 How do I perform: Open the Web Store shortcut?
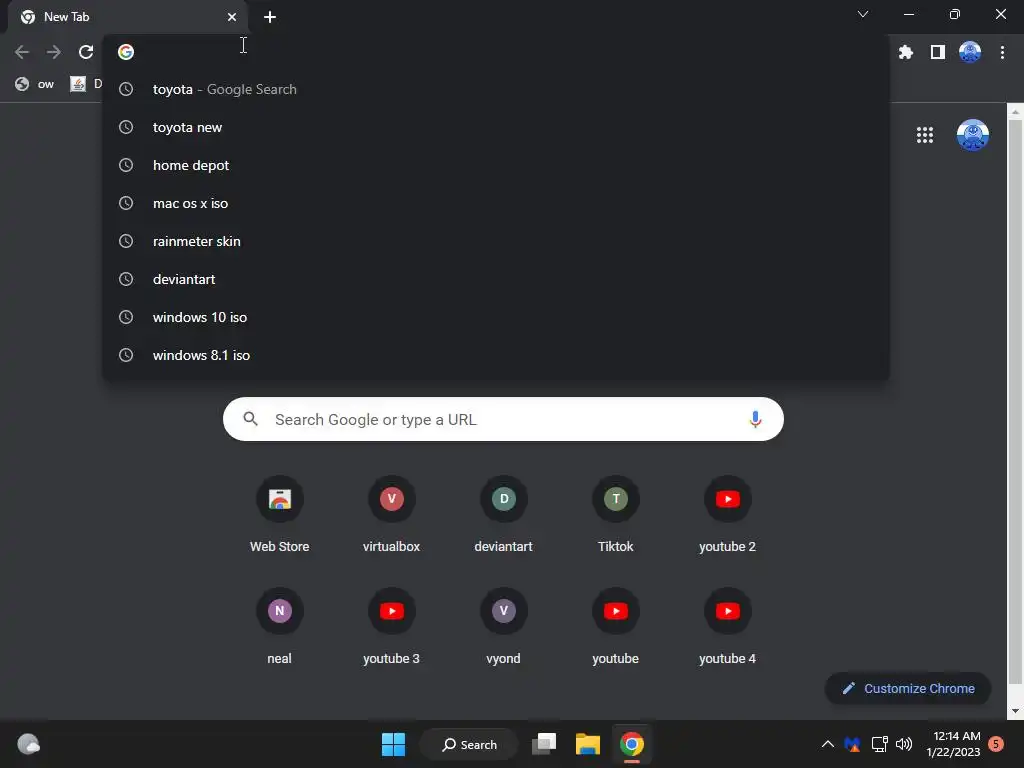click(x=280, y=516)
